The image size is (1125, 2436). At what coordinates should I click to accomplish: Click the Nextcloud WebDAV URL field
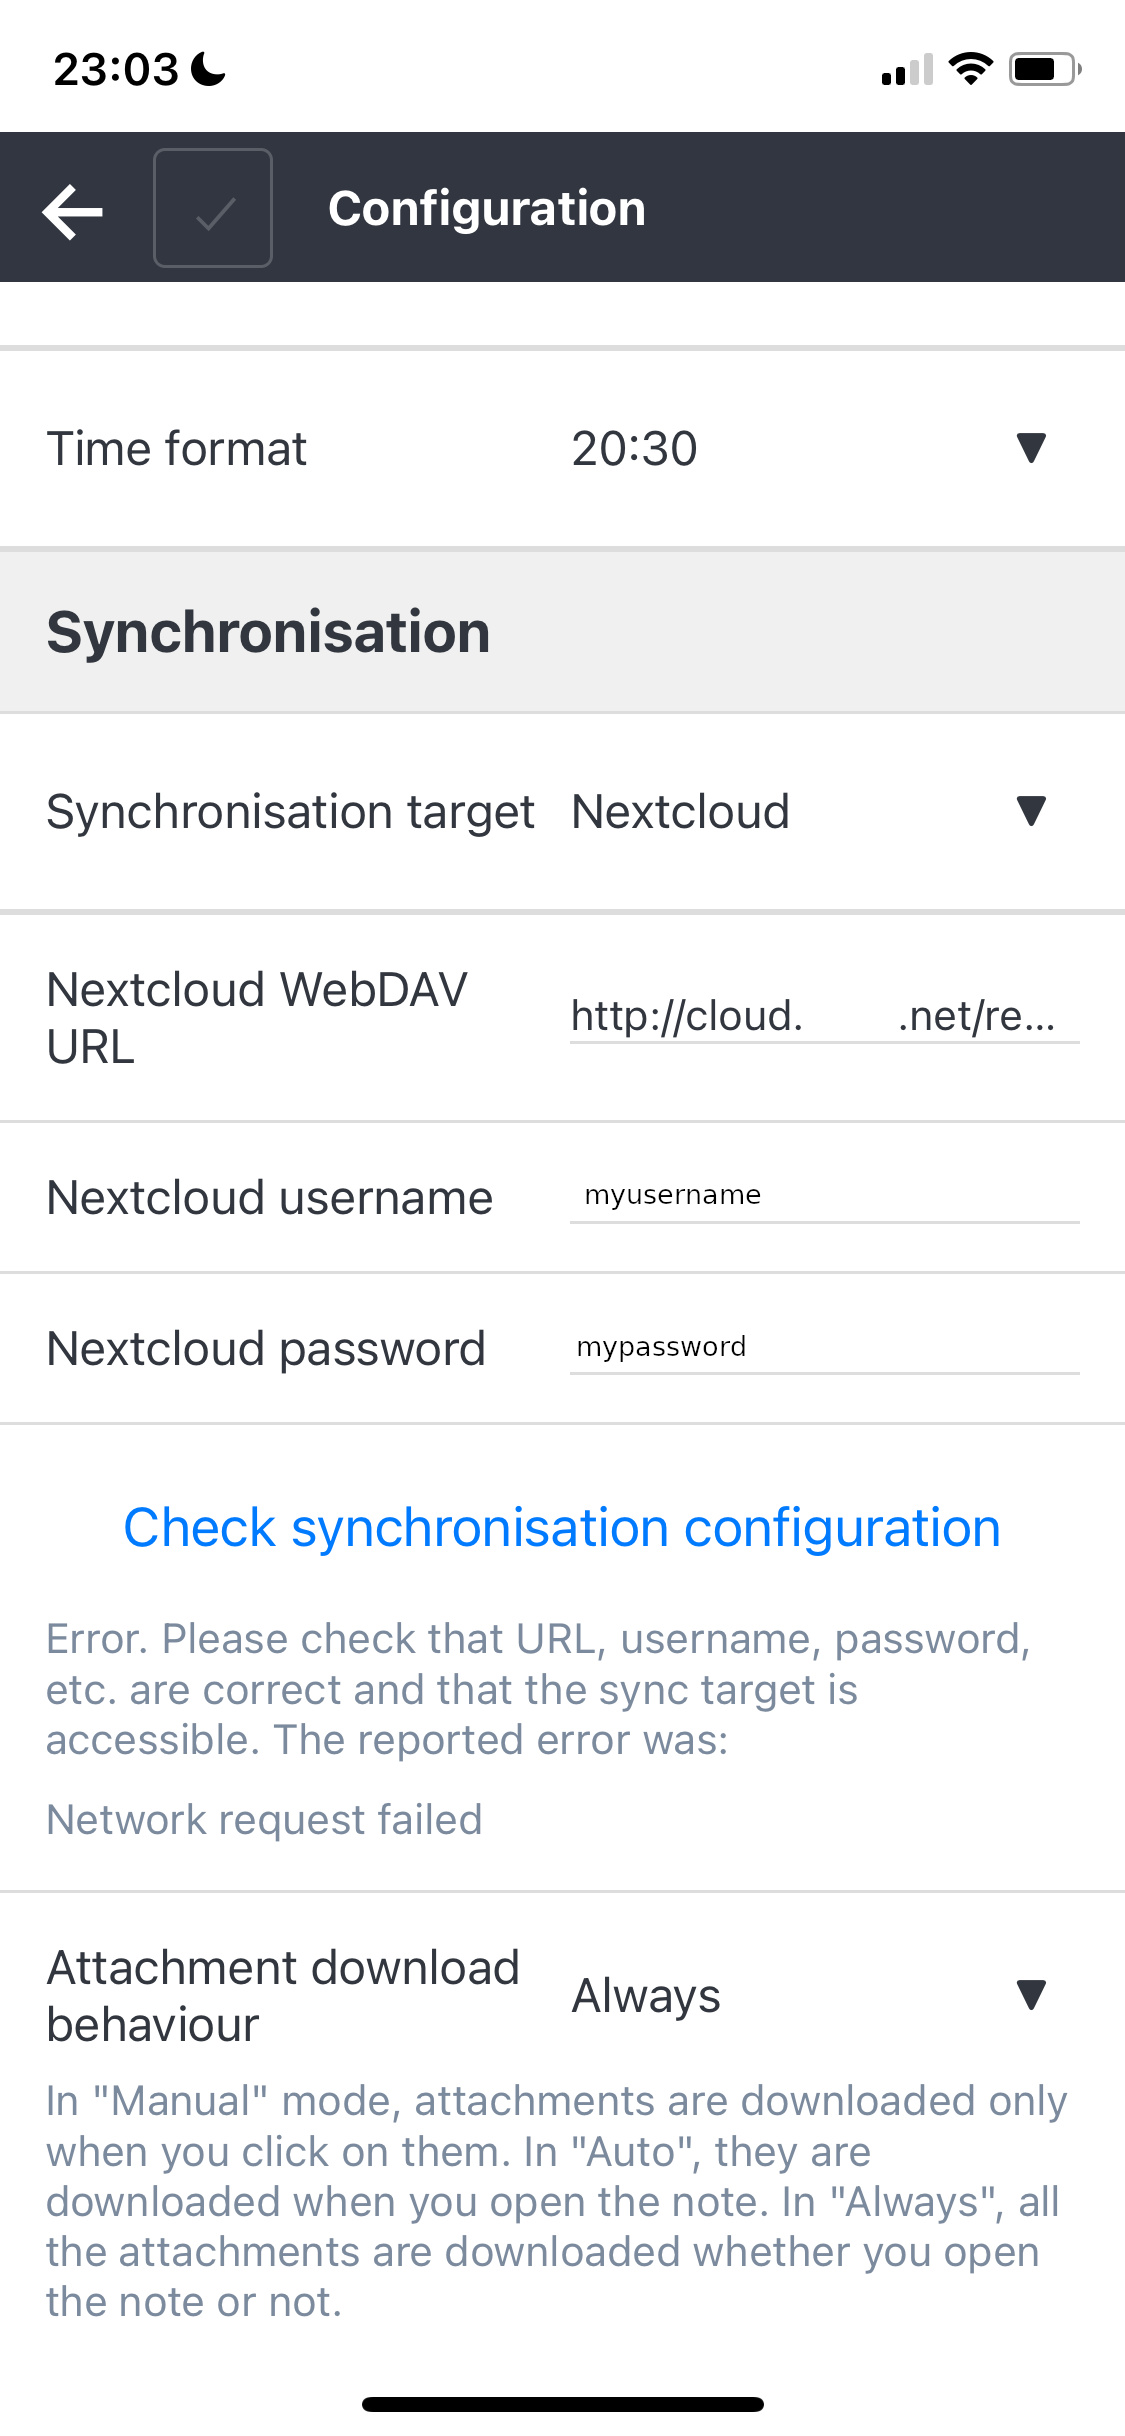point(823,1017)
